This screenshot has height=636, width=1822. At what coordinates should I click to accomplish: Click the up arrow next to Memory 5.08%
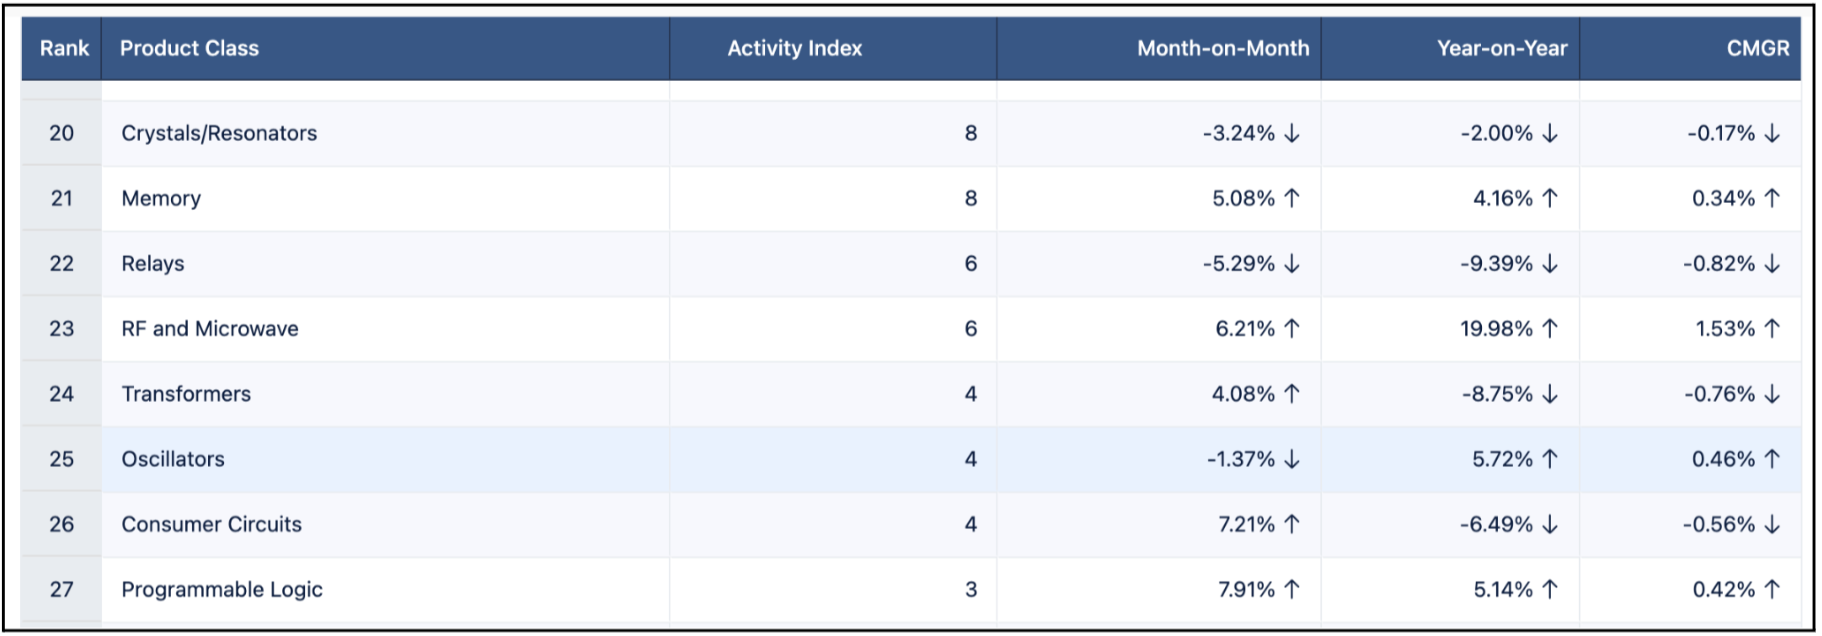1292,199
